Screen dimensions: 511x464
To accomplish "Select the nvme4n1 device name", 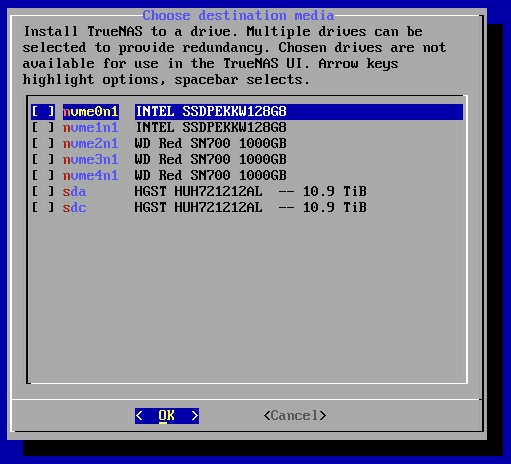I will [x=91, y=176].
